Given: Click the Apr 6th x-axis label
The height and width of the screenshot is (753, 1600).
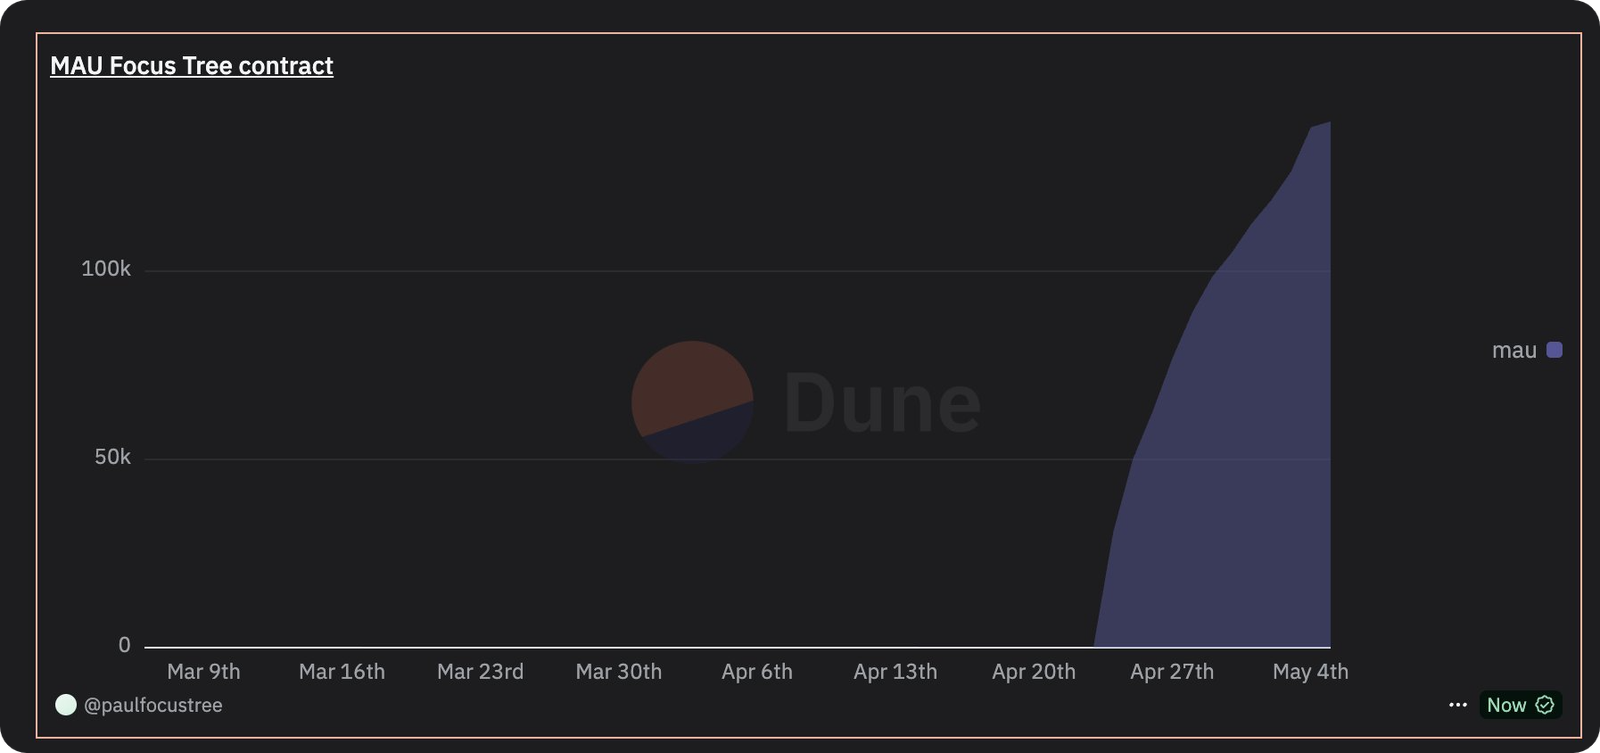Looking at the screenshot, I should click(x=757, y=672).
